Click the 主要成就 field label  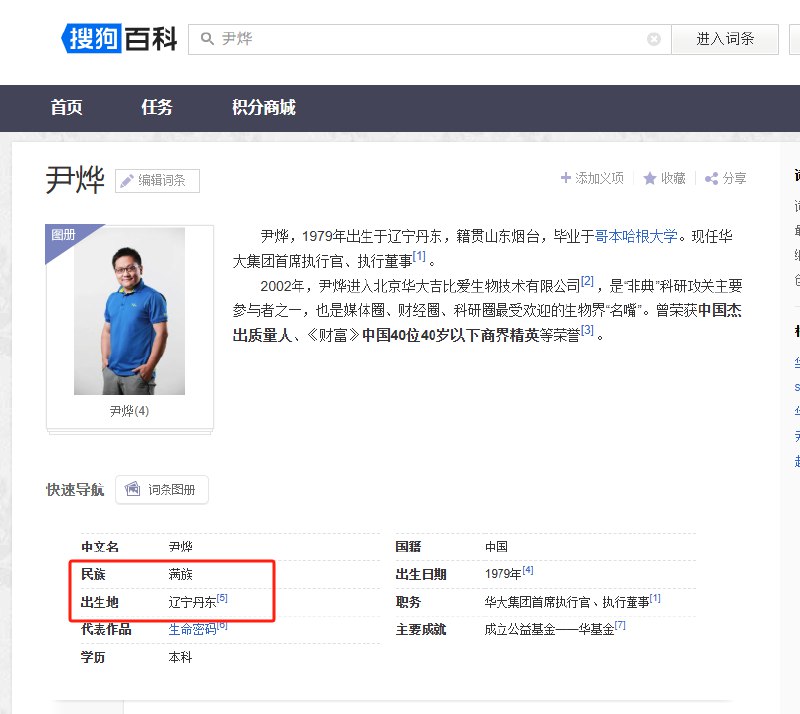click(421, 629)
